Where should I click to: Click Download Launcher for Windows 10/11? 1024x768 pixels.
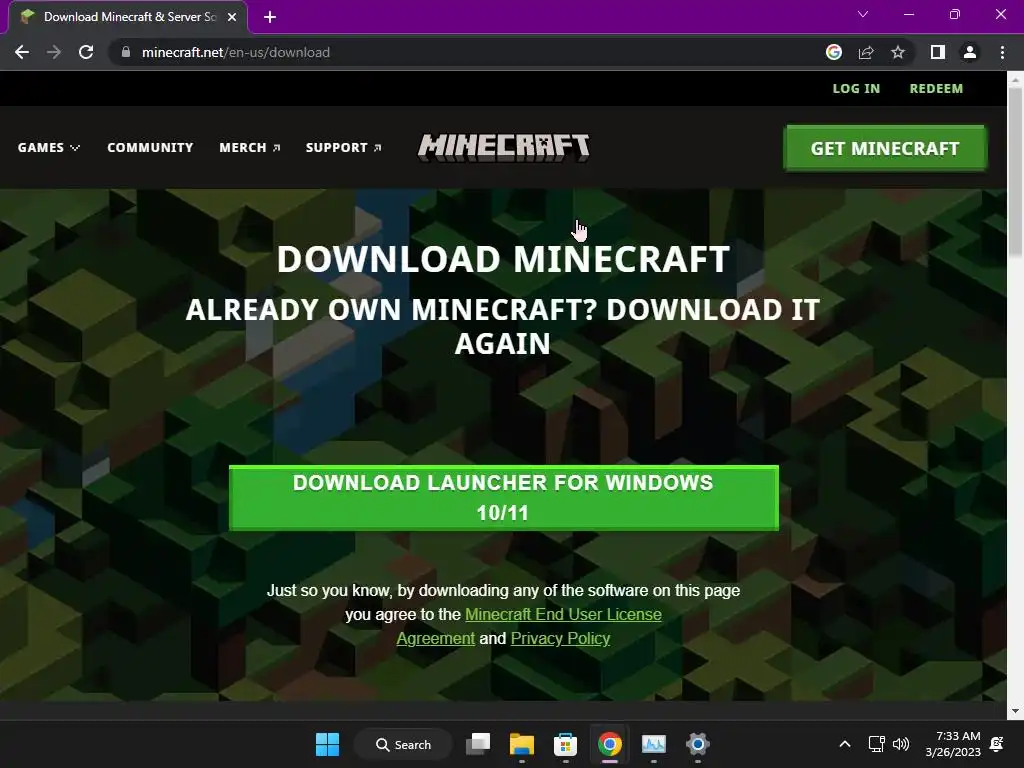504,498
